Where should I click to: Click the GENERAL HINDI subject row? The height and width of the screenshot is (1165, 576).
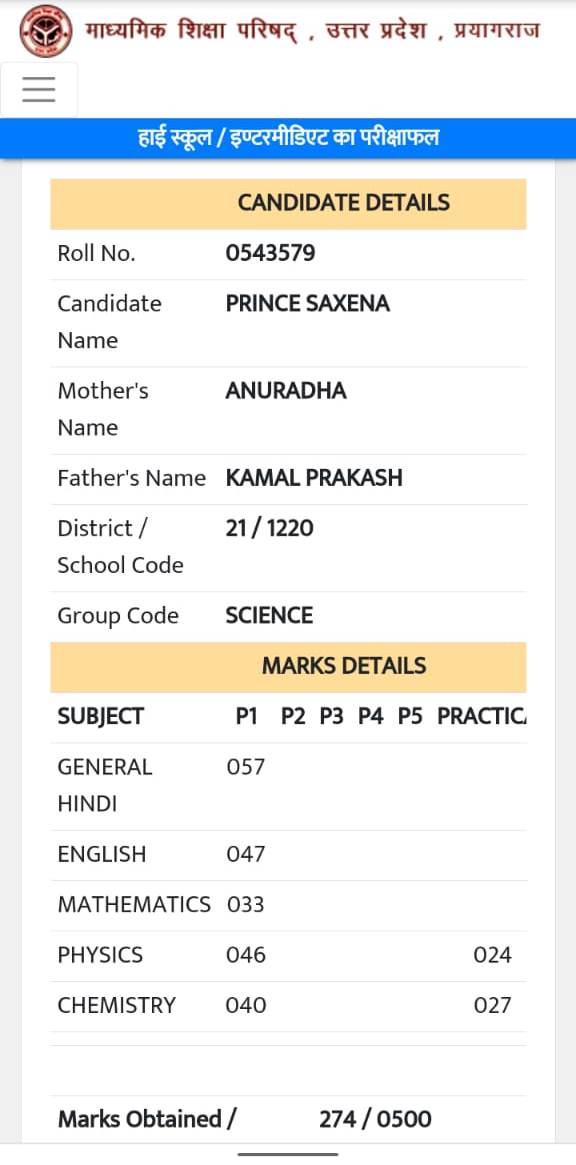point(288,786)
